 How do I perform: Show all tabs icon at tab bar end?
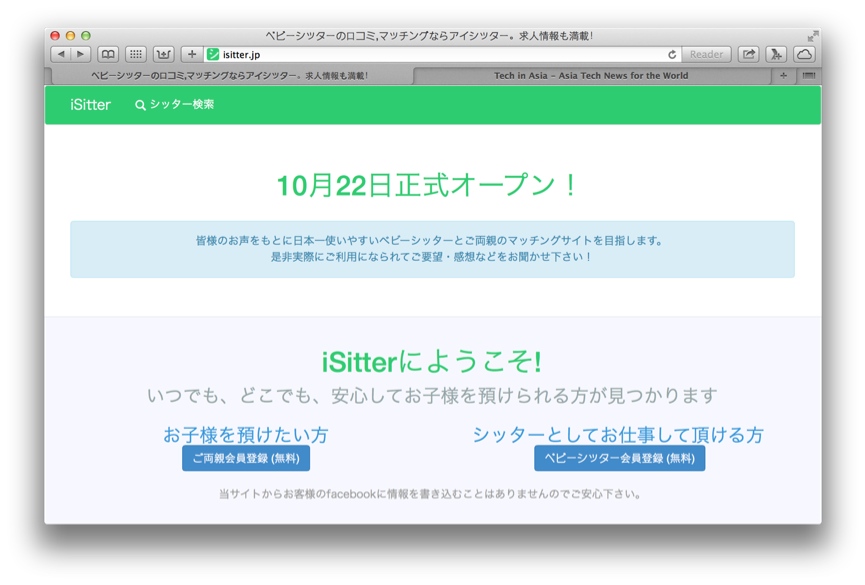coord(809,76)
